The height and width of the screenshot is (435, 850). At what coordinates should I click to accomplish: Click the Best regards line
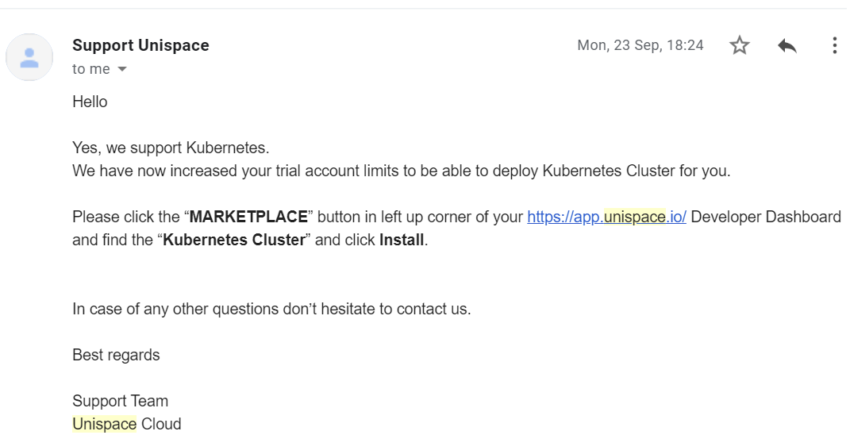(116, 355)
